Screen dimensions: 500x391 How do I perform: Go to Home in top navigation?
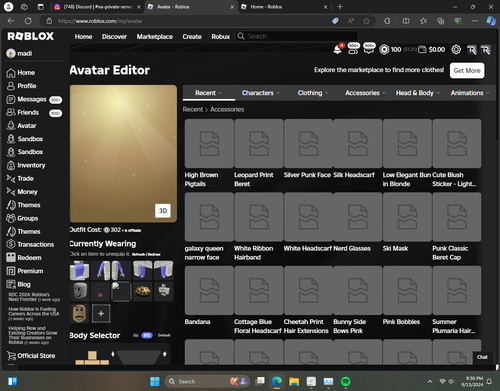pyautogui.click(x=83, y=36)
